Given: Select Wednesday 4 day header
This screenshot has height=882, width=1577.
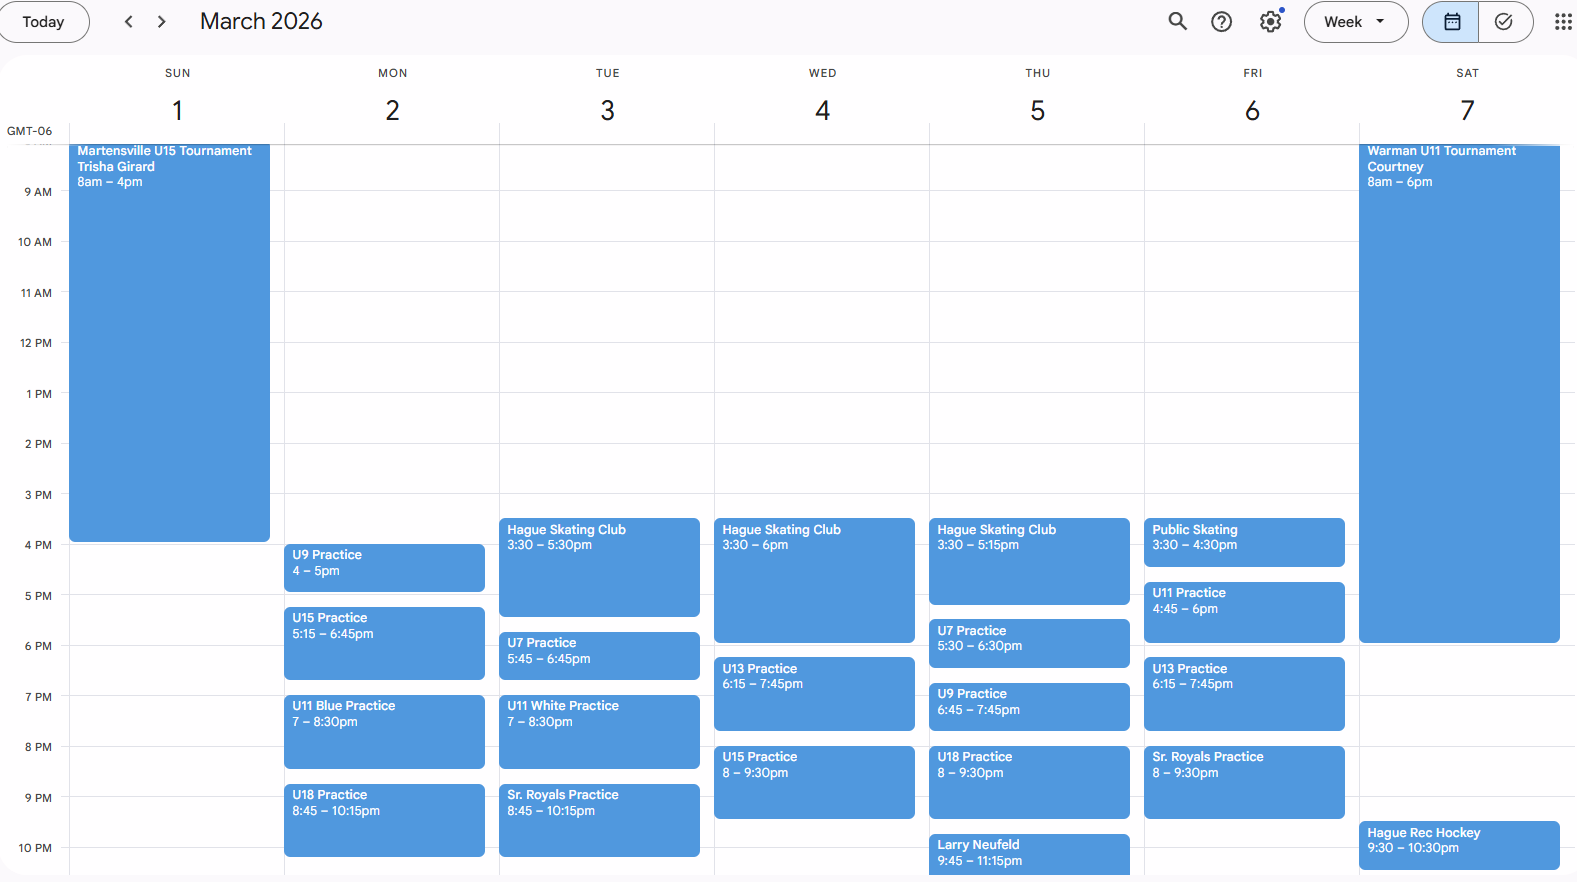Looking at the screenshot, I should pyautogui.click(x=822, y=110).
